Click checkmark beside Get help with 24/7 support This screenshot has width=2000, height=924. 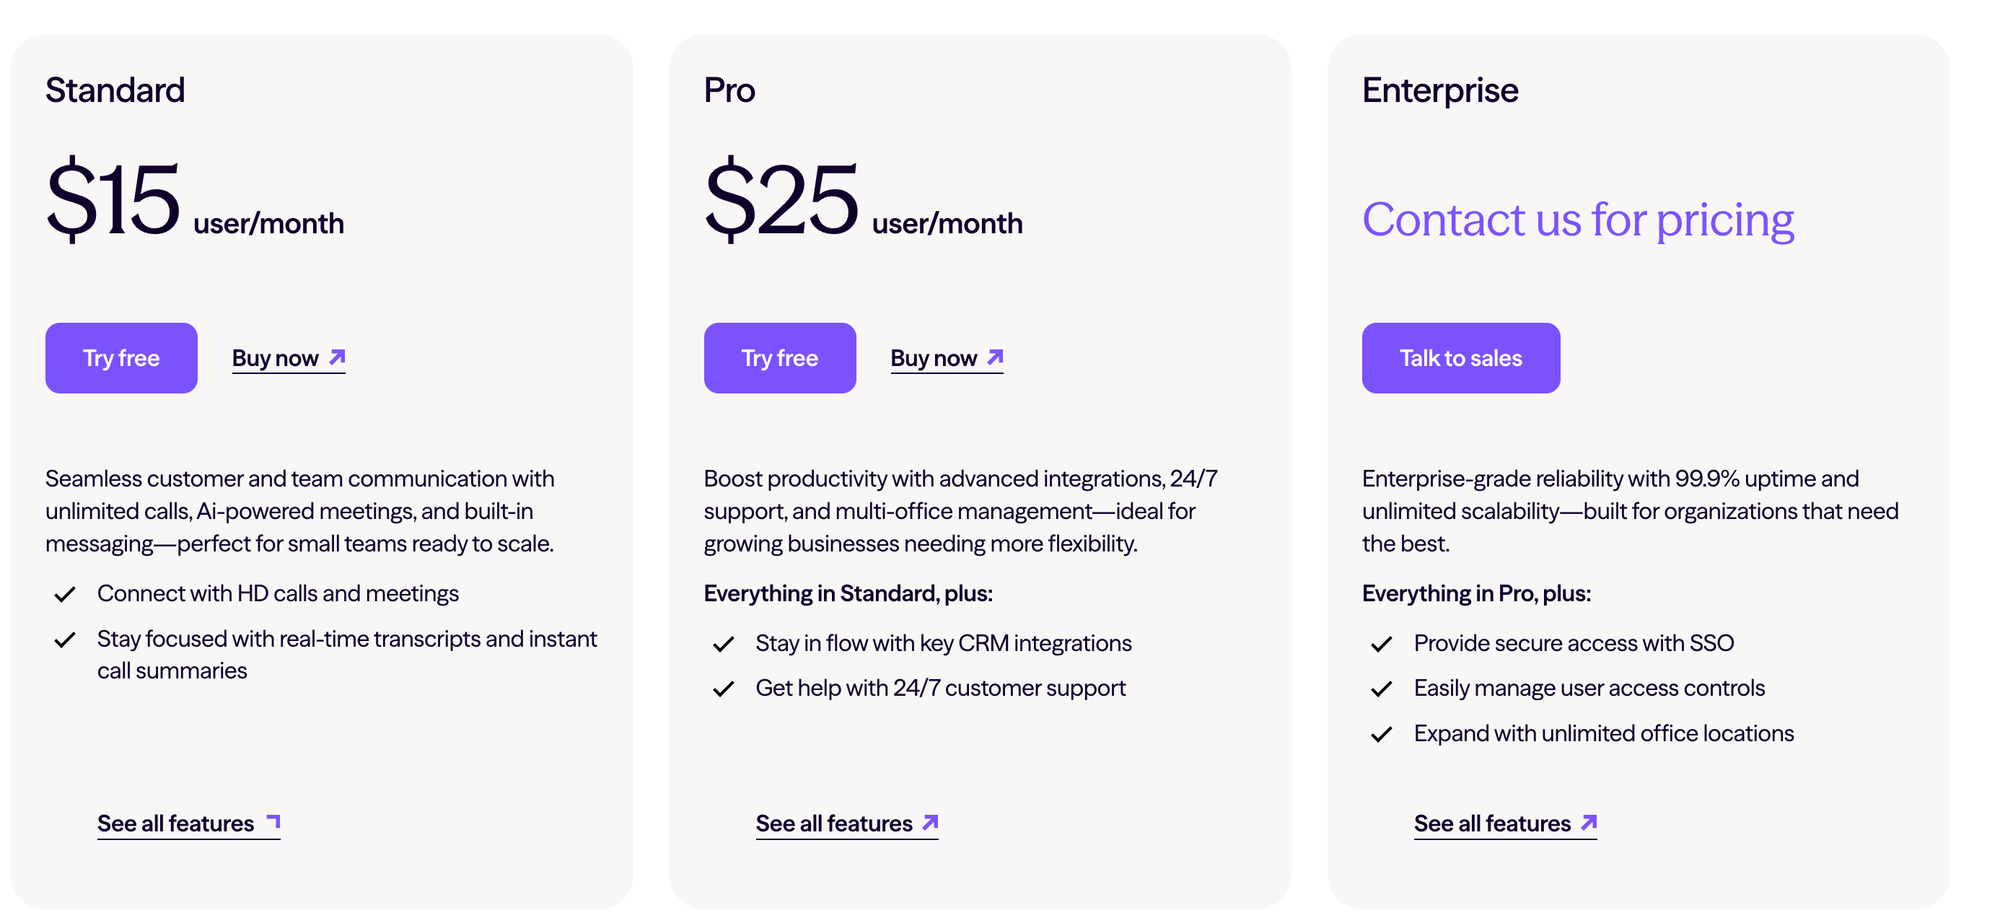click(723, 690)
